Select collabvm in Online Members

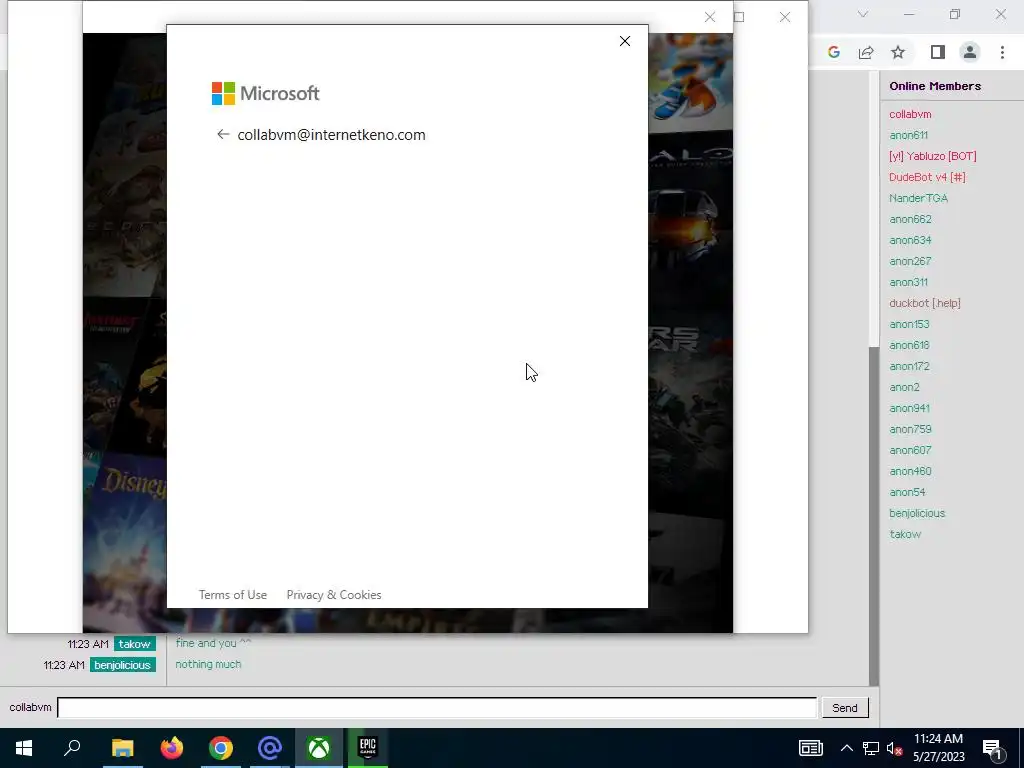point(910,114)
